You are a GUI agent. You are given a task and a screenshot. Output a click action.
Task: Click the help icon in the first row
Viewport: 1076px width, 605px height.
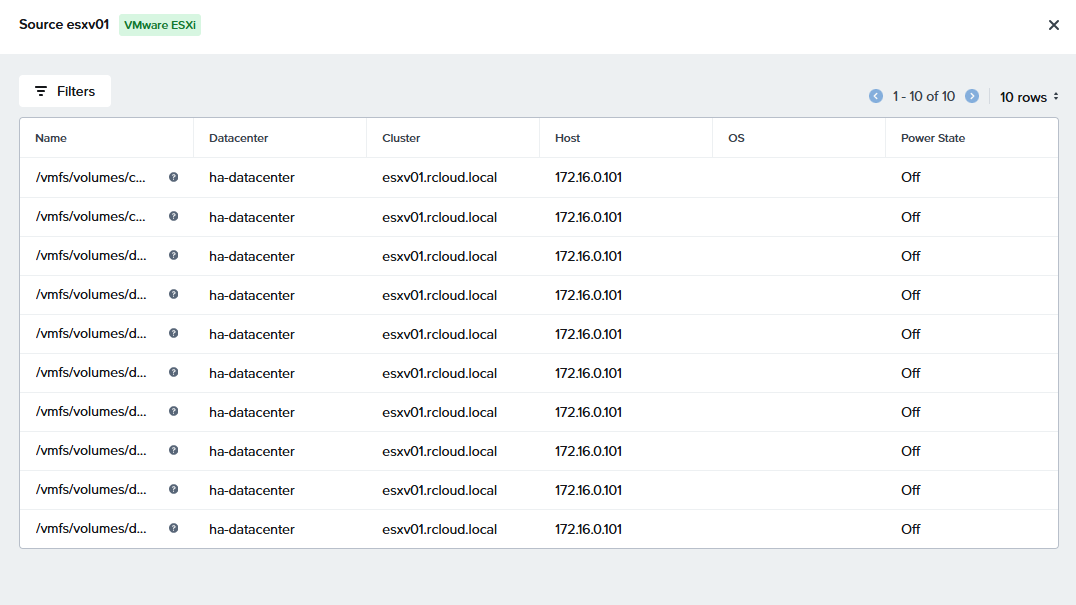174,177
